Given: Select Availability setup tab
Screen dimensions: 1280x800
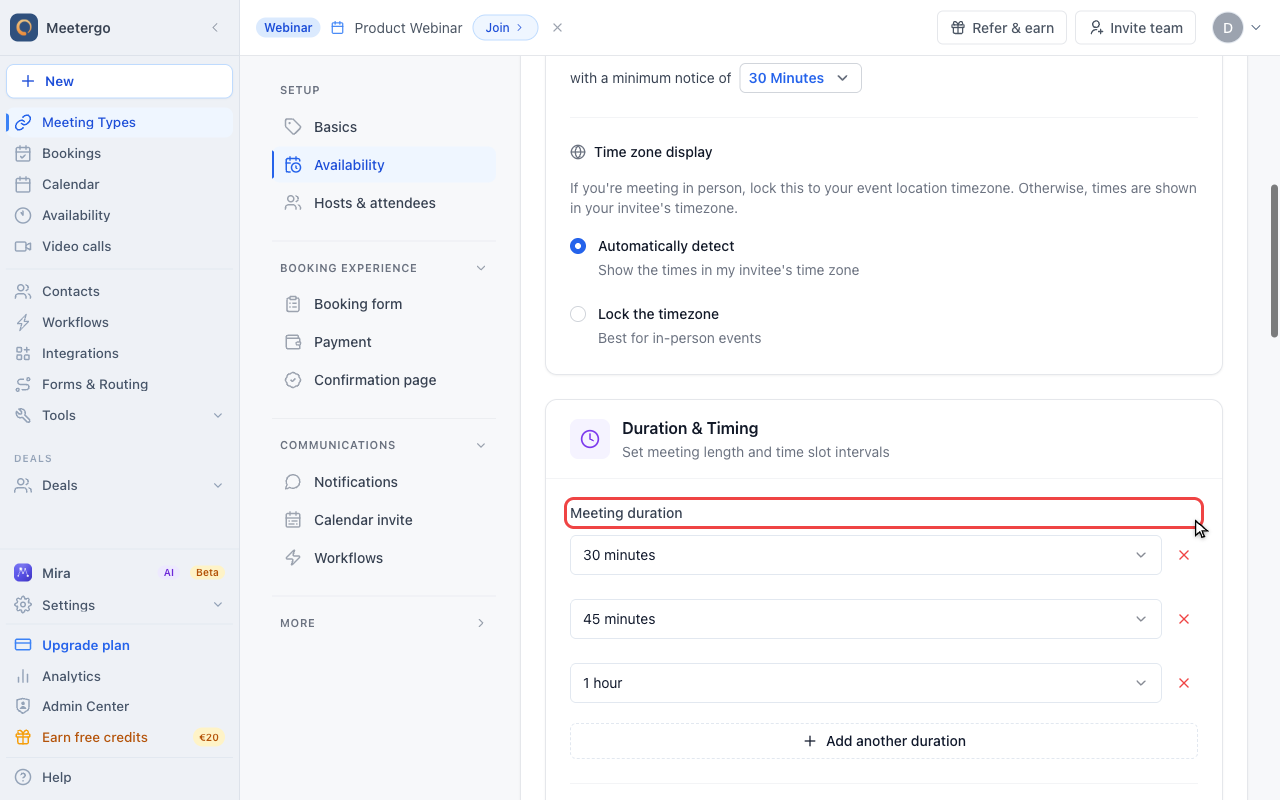Looking at the screenshot, I should point(384,165).
